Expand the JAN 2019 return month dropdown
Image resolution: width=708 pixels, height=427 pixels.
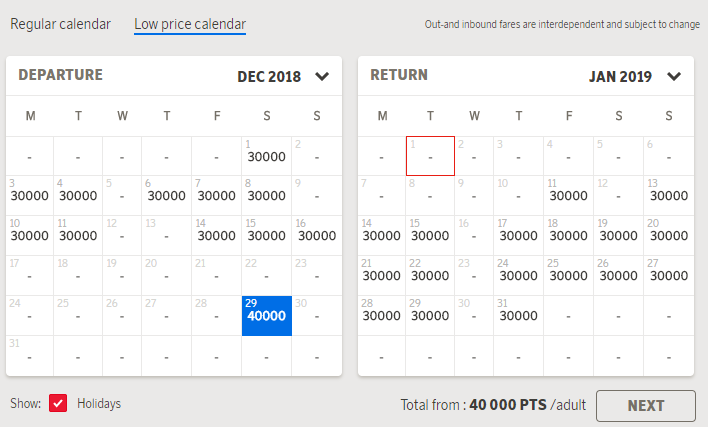pyautogui.click(x=673, y=76)
